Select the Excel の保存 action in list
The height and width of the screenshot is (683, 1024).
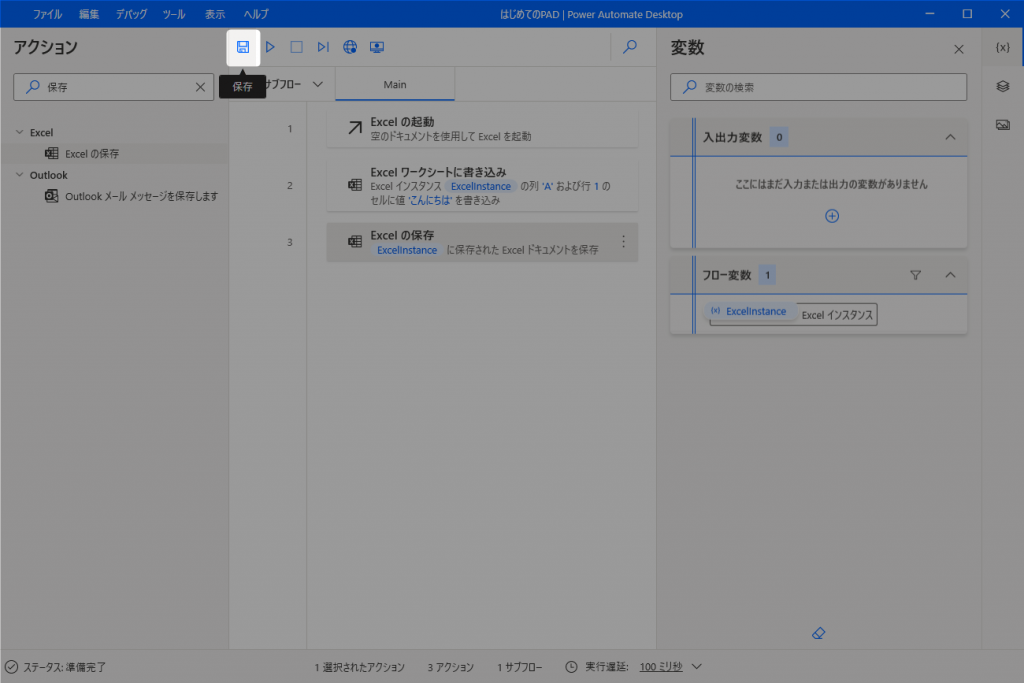(x=114, y=153)
